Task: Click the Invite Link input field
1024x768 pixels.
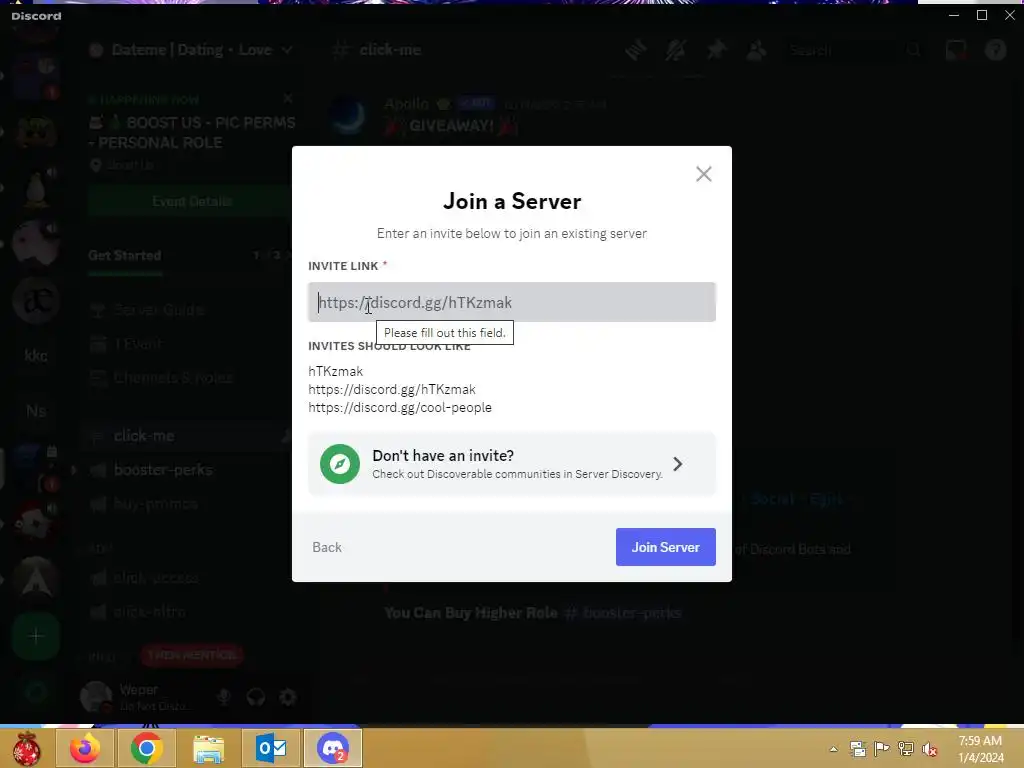Action: point(512,302)
